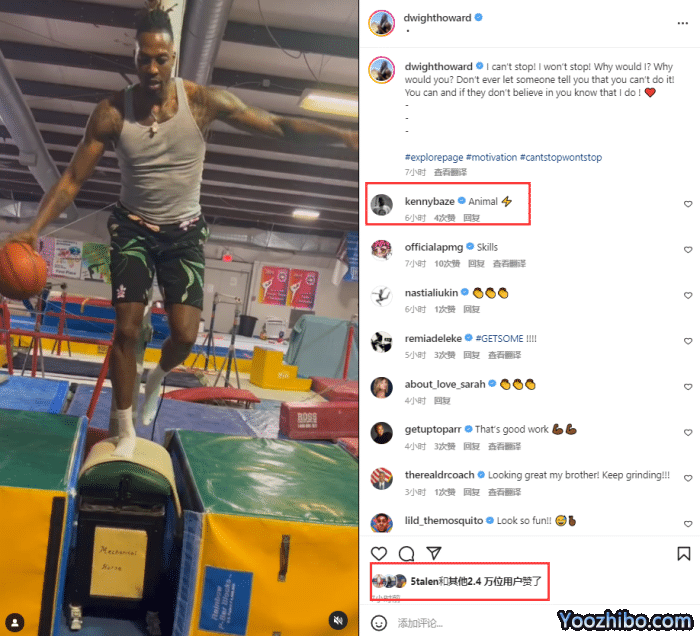700x636 pixels.
Task: Like therealdrcoach's comment
Action: click(x=688, y=478)
